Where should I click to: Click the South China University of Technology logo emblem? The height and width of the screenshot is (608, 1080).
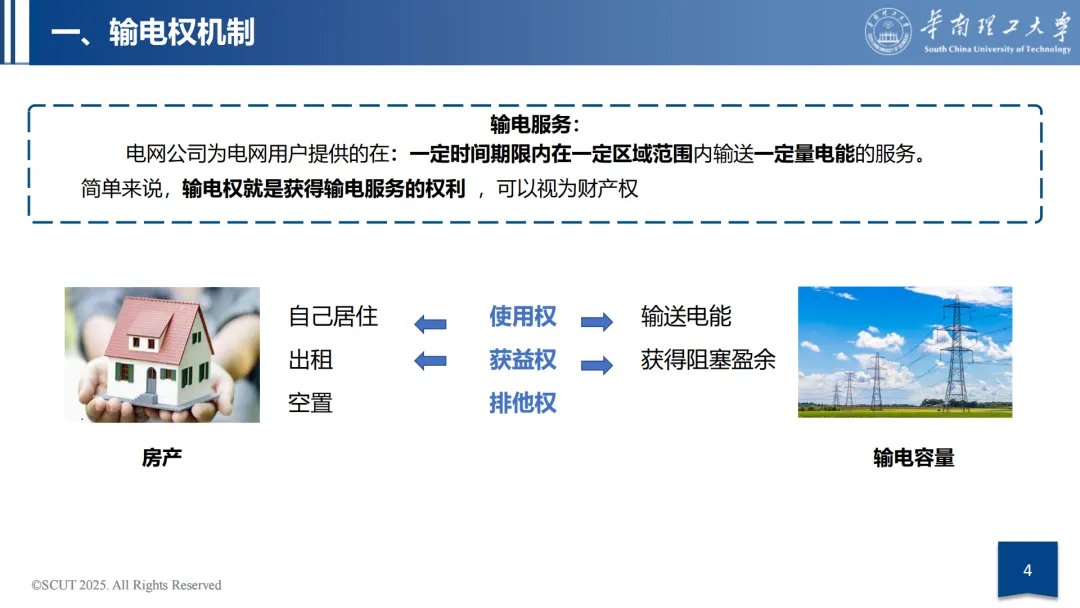(888, 32)
